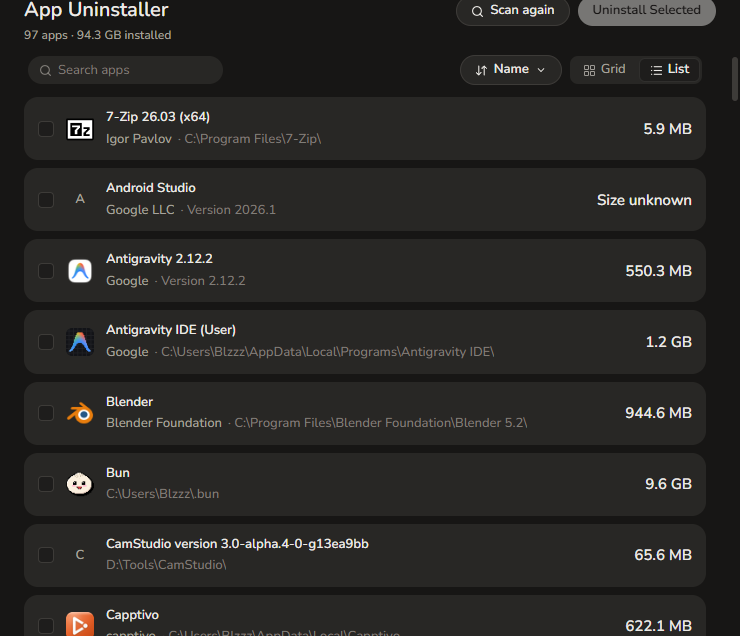Click the magnifier icon on Scan again
This screenshot has width=740, height=636.
(x=478, y=11)
